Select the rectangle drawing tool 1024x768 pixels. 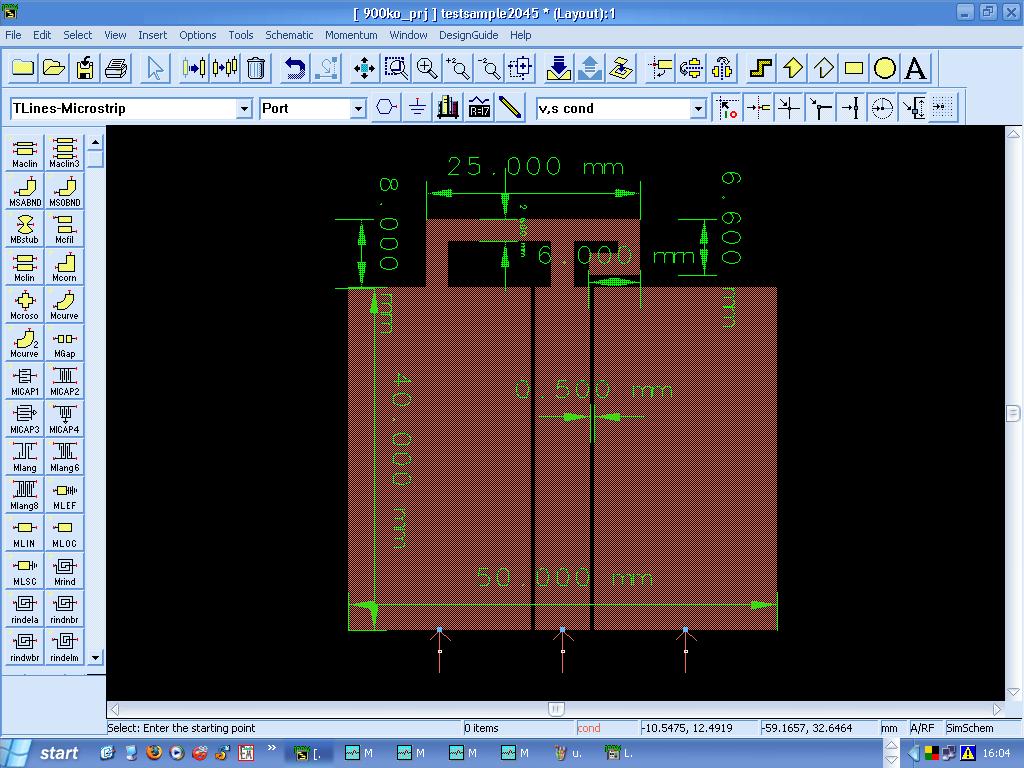(x=854, y=68)
